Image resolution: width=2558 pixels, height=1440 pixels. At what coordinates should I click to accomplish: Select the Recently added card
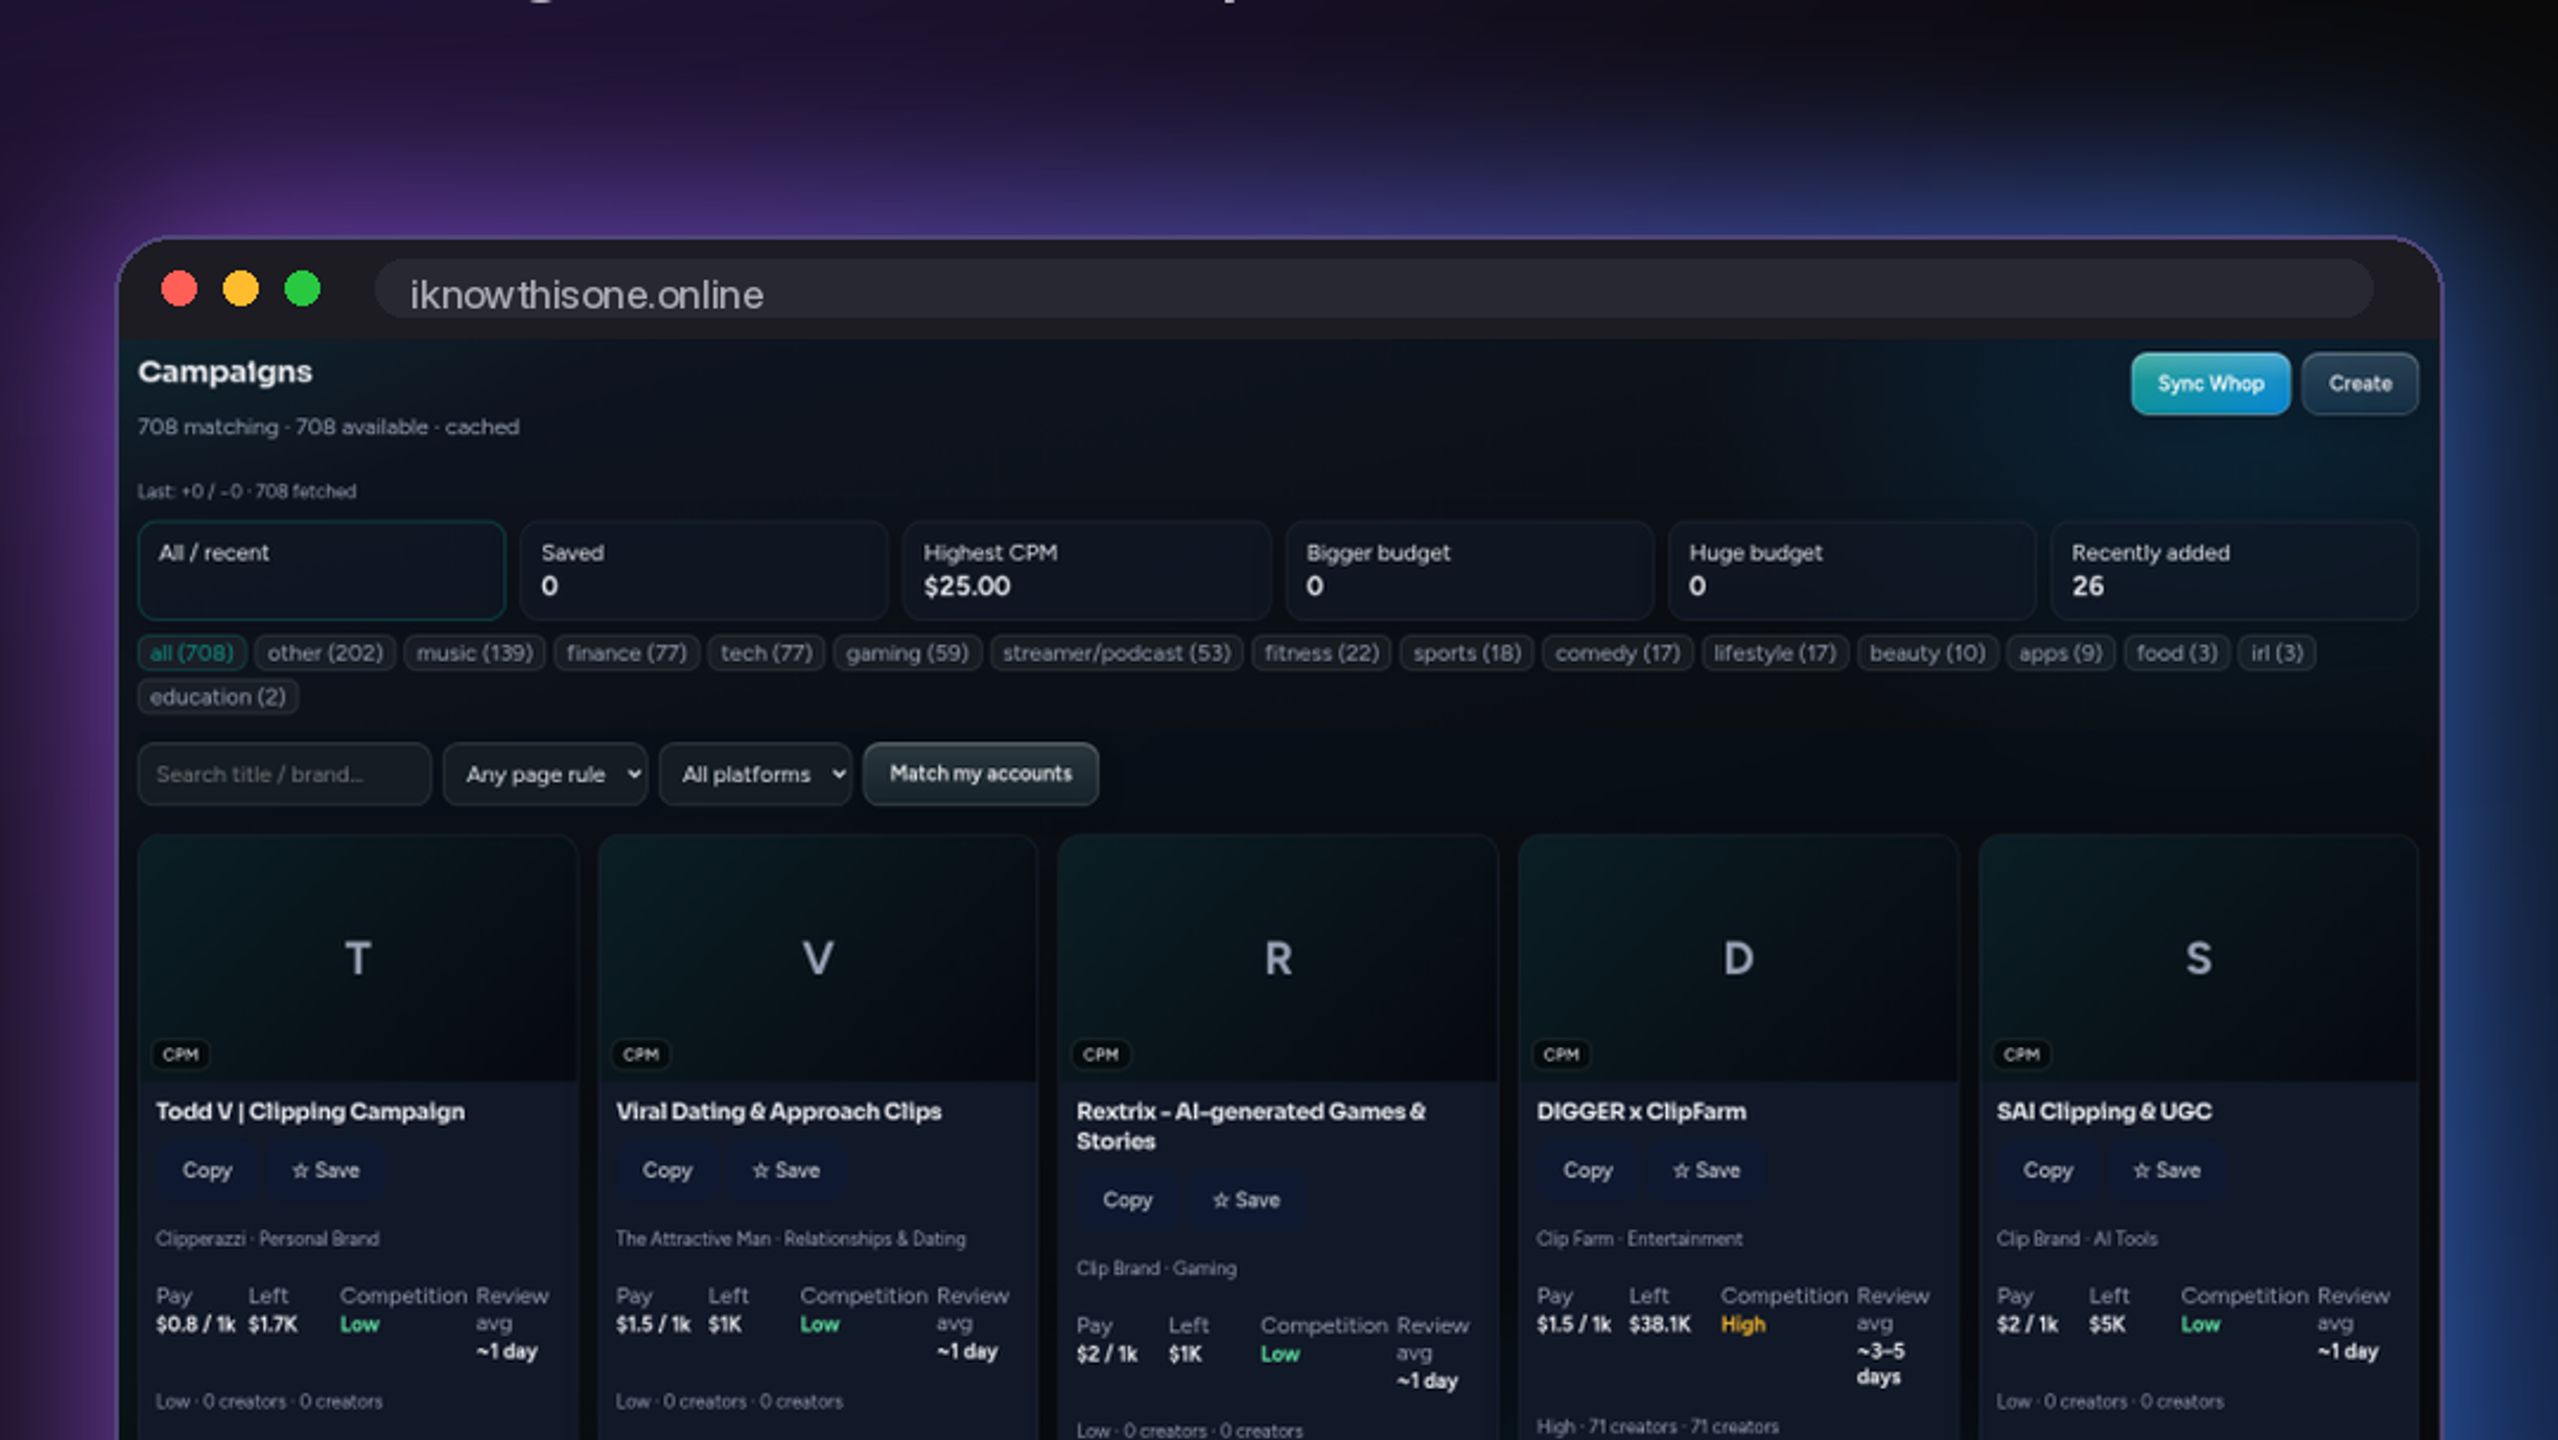(x=2234, y=570)
